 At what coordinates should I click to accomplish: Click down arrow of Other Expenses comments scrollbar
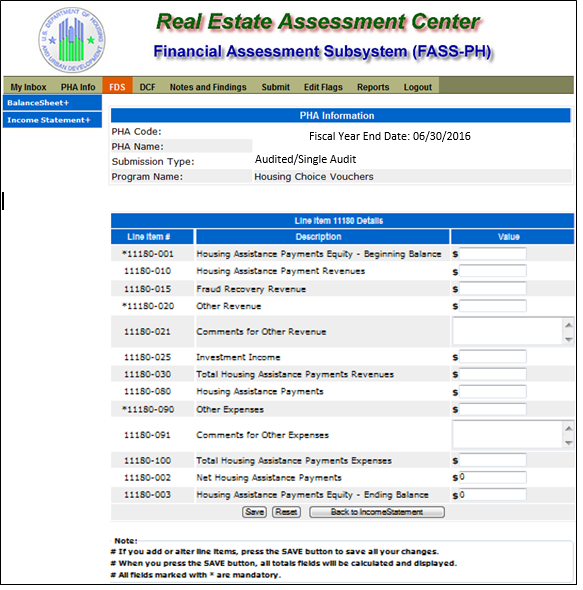568,443
